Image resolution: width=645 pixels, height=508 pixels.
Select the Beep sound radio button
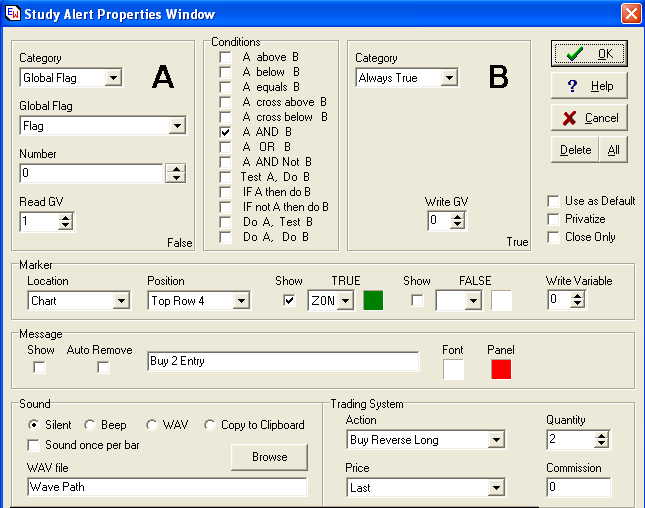90,425
